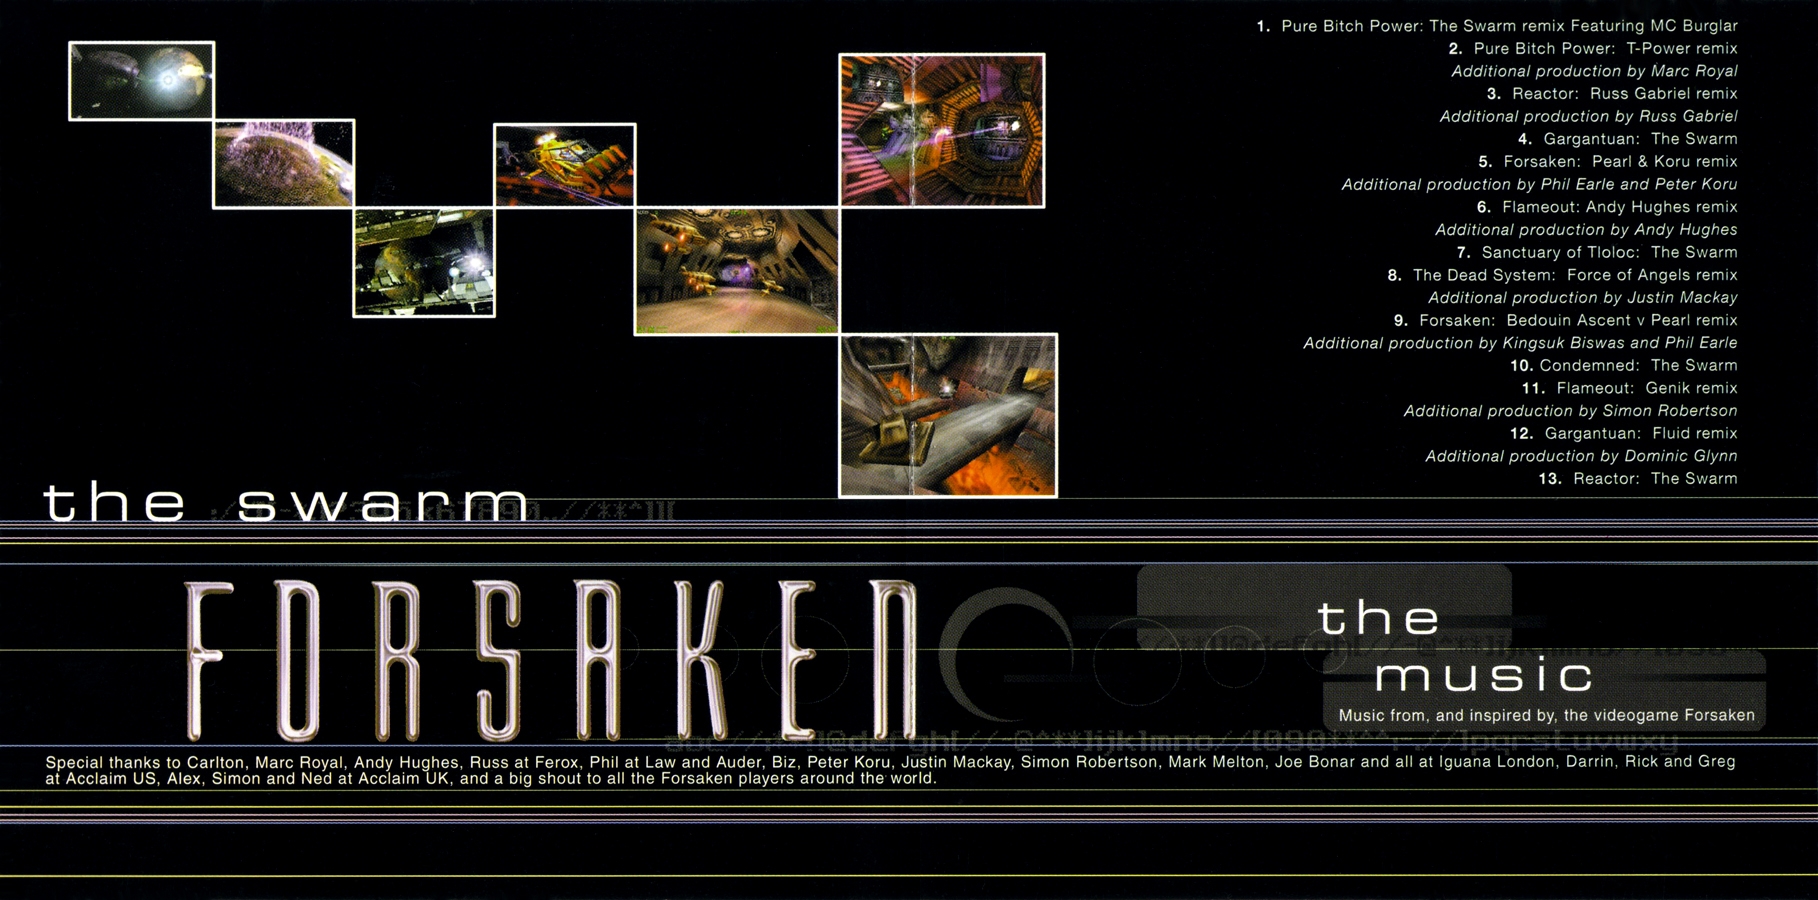Click track 7 Sanctuary of Tloloc
Image resolution: width=1818 pixels, height=900 pixels.
coord(1597,253)
